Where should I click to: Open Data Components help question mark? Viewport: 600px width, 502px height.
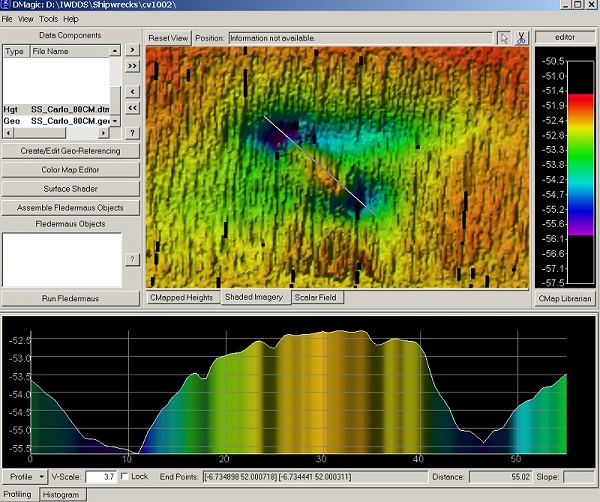tap(132, 133)
